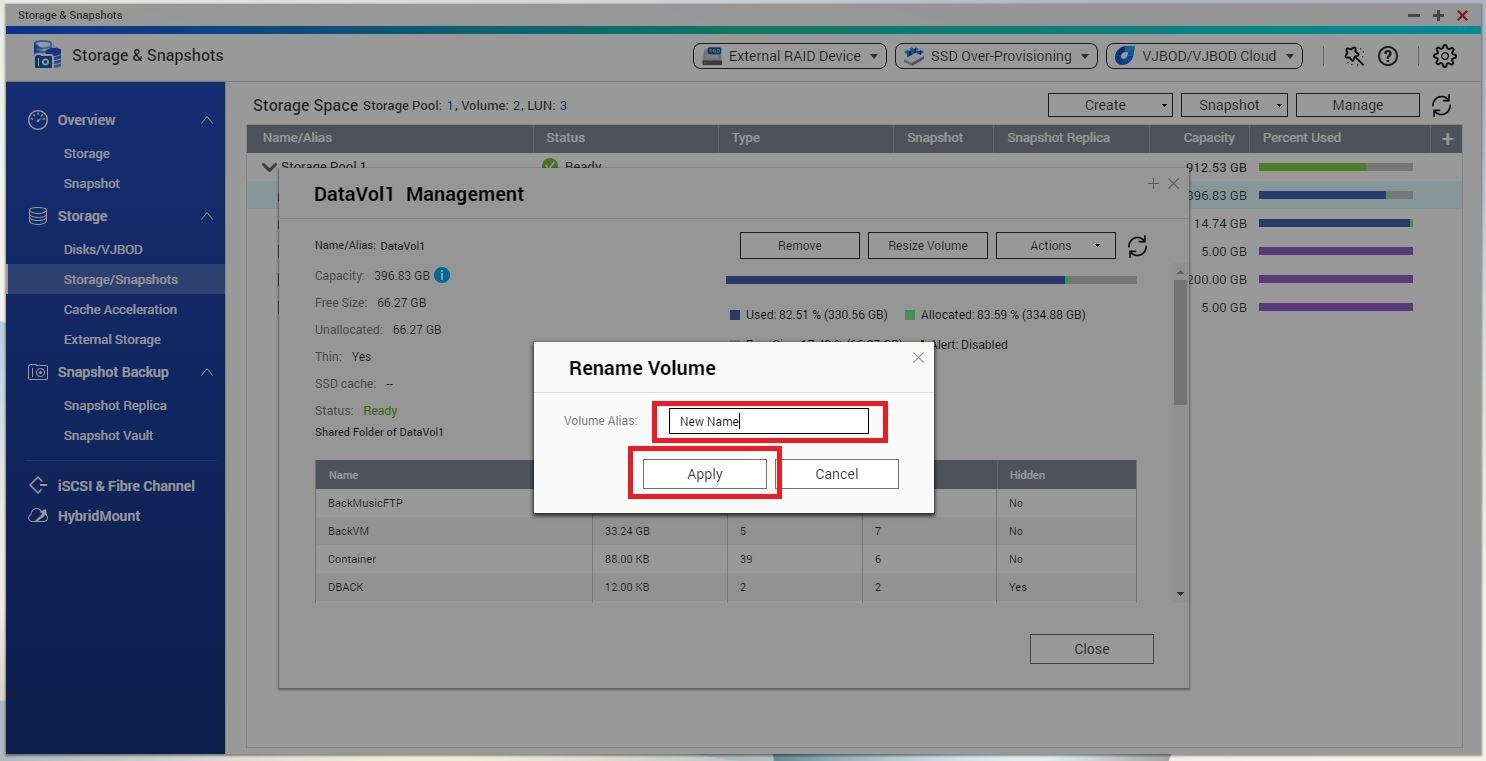Click the Volume Alias text field
1486x761 pixels.
[x=768, y=421]
